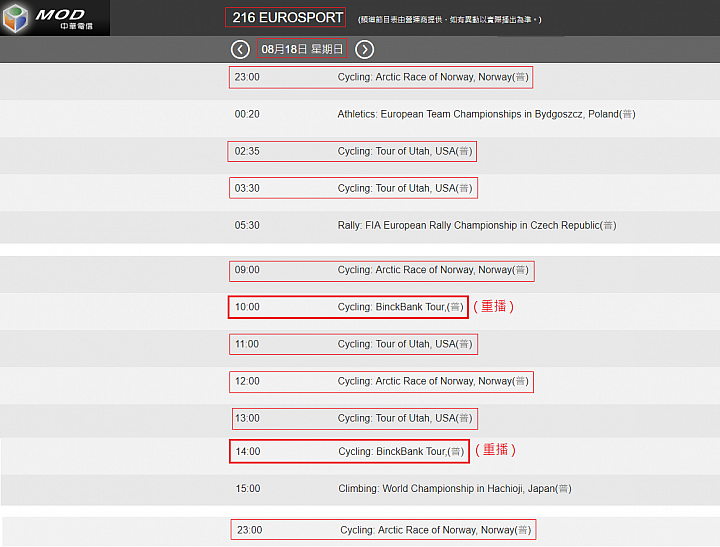Viewport: 720px width, 547px height.
Task: Open the last 23:00 Arctic Race of Norway row
Action: coord(383,530)
